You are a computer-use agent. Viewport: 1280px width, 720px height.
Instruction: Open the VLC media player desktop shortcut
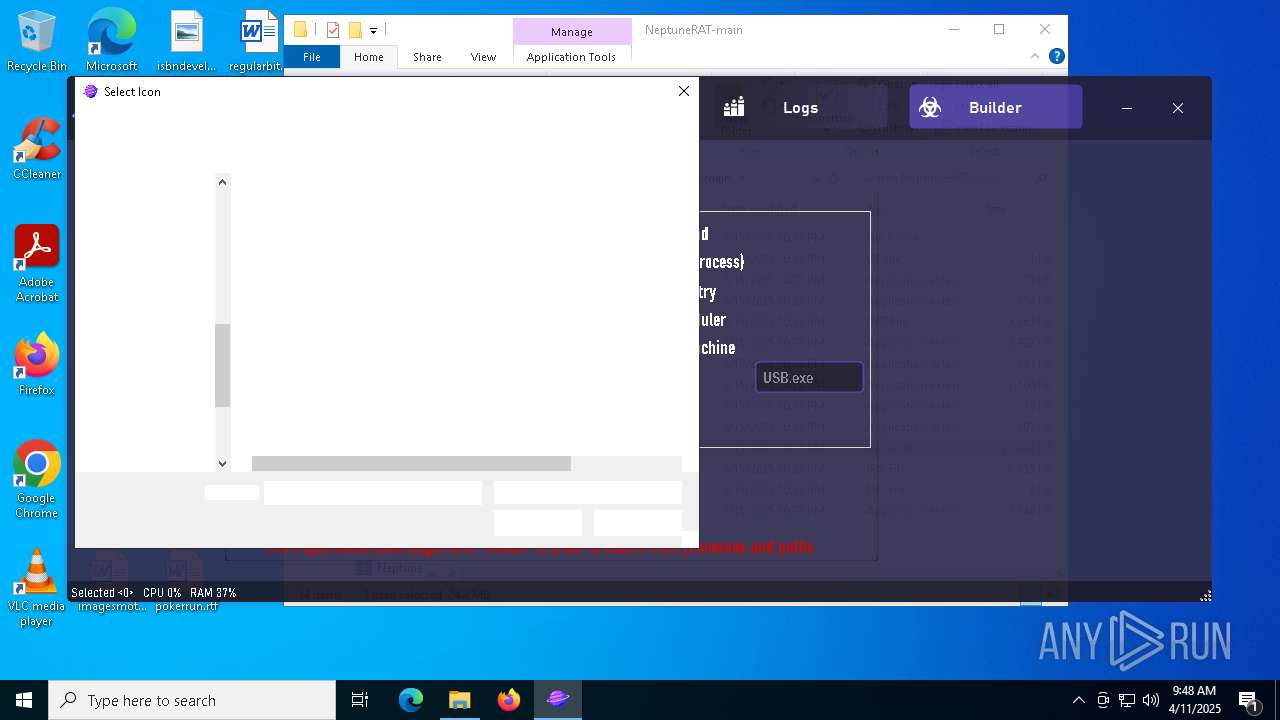(37, 588)
